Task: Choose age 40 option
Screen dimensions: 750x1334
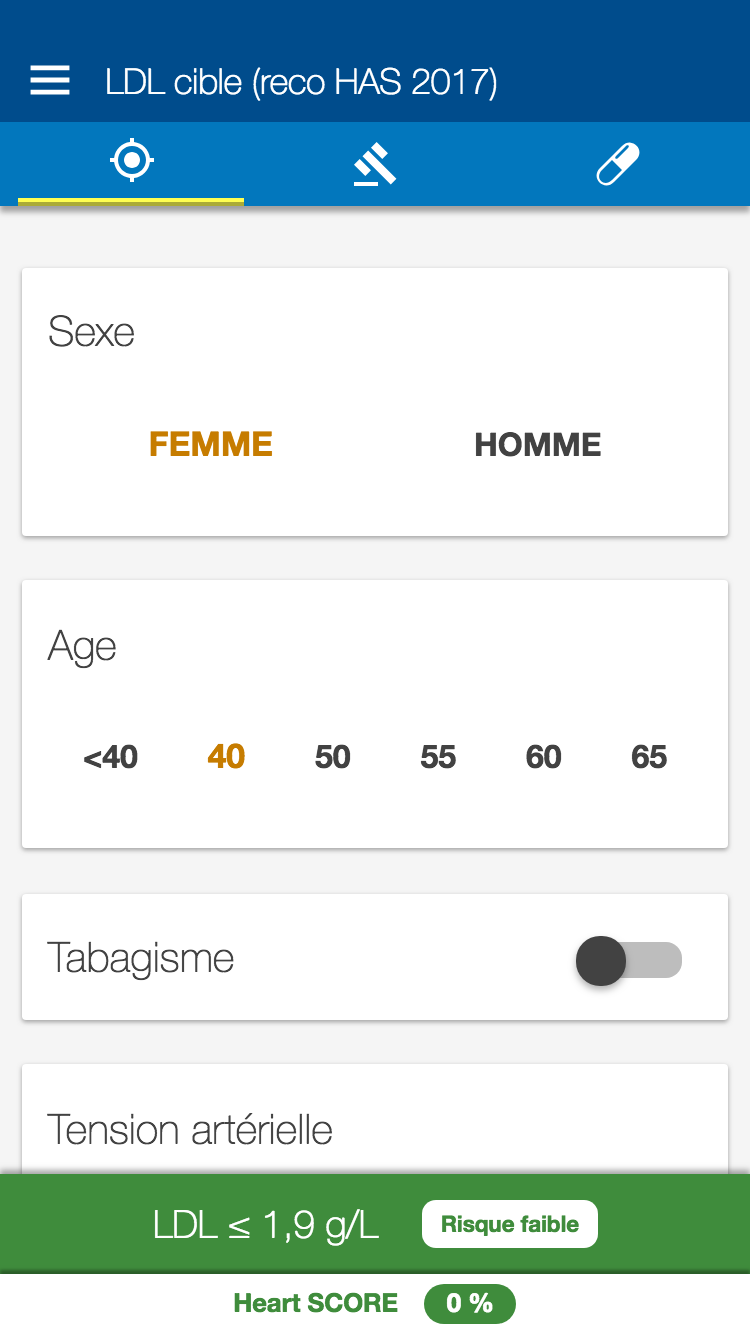Action: coord(226,757)
